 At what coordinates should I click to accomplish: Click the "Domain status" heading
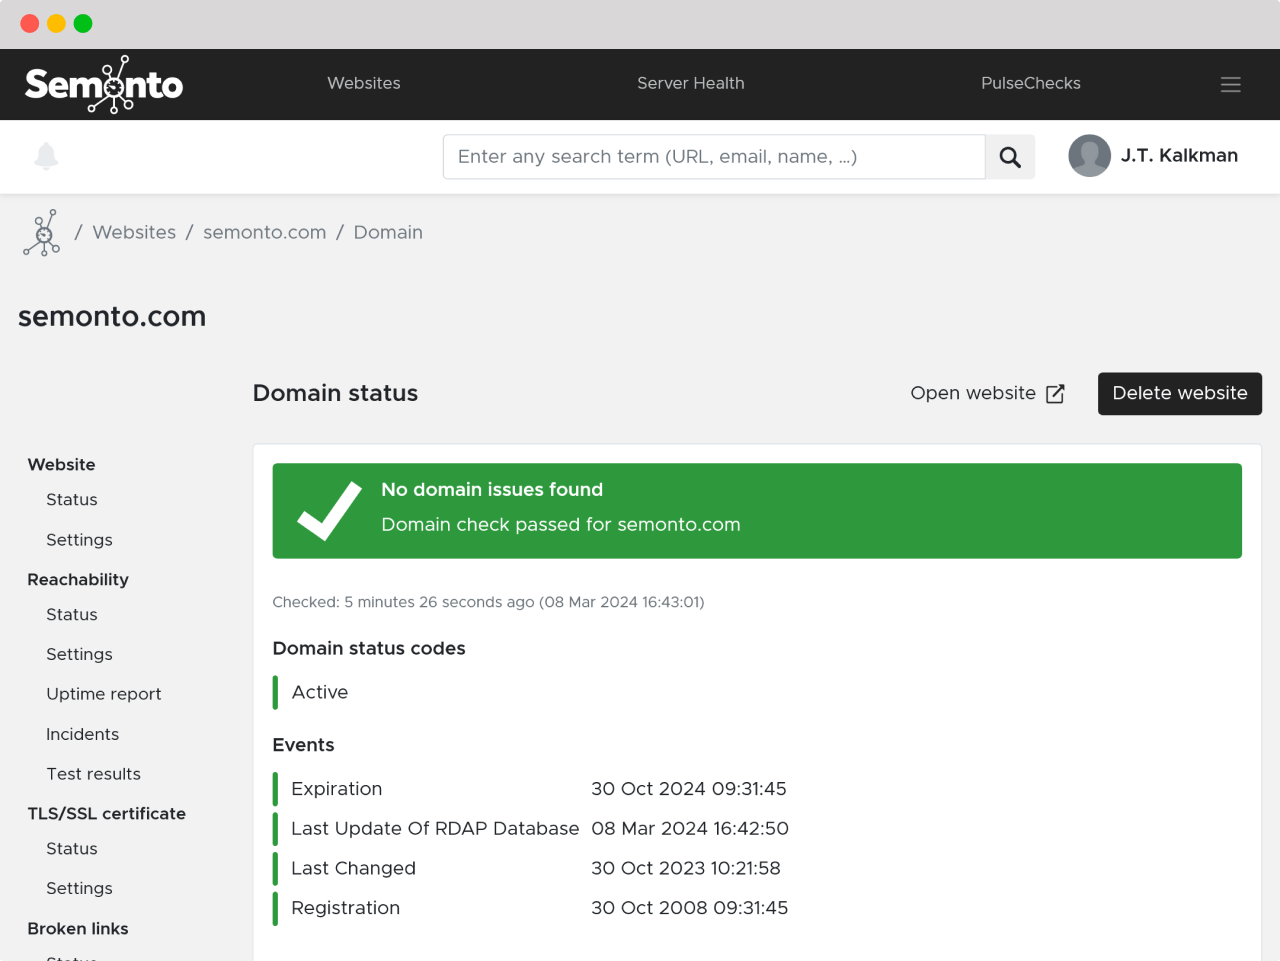(335, 393)
